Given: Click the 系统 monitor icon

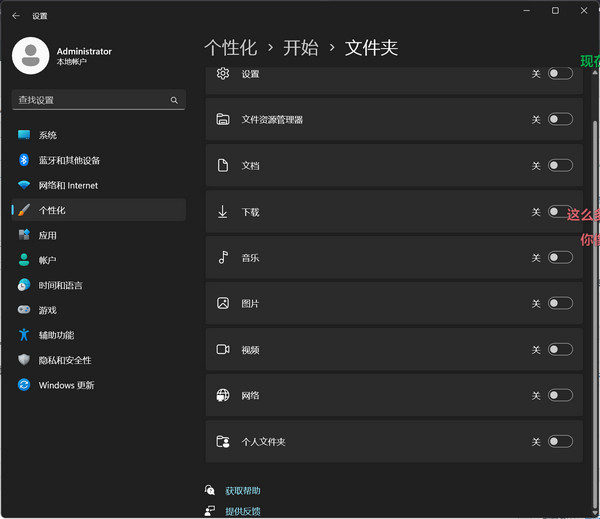Looking at the screenshot, I should pyautogui.click(x=24, y=135).
